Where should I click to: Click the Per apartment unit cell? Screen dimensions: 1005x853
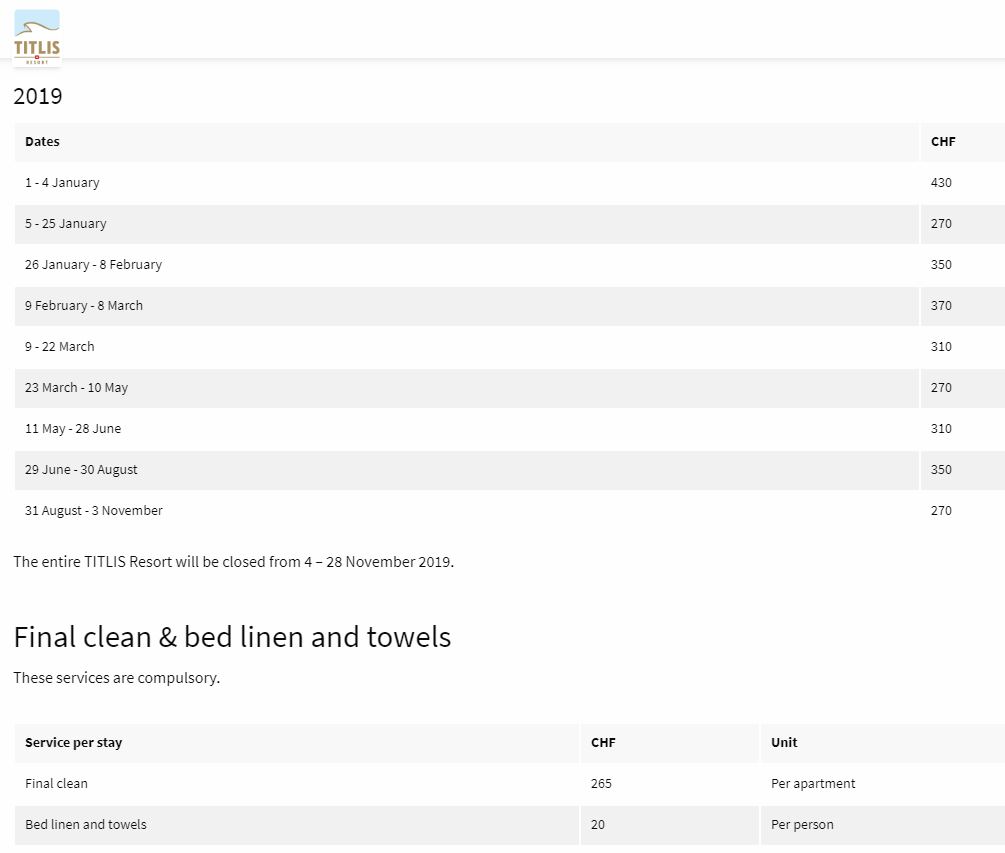(x=813, y=784)
